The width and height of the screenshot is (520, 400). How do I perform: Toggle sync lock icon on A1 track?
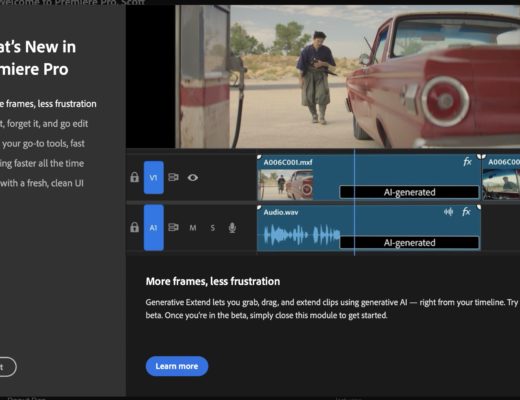click(173, 228)
